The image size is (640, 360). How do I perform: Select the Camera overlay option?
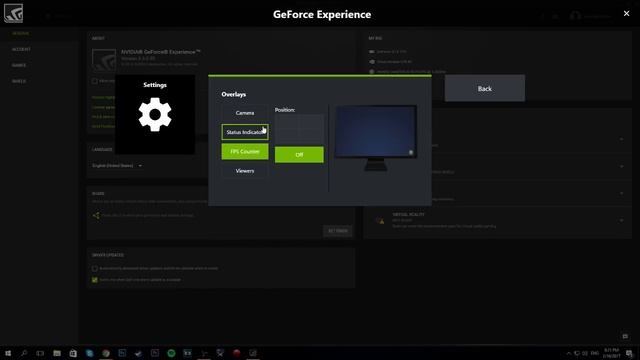245,113
